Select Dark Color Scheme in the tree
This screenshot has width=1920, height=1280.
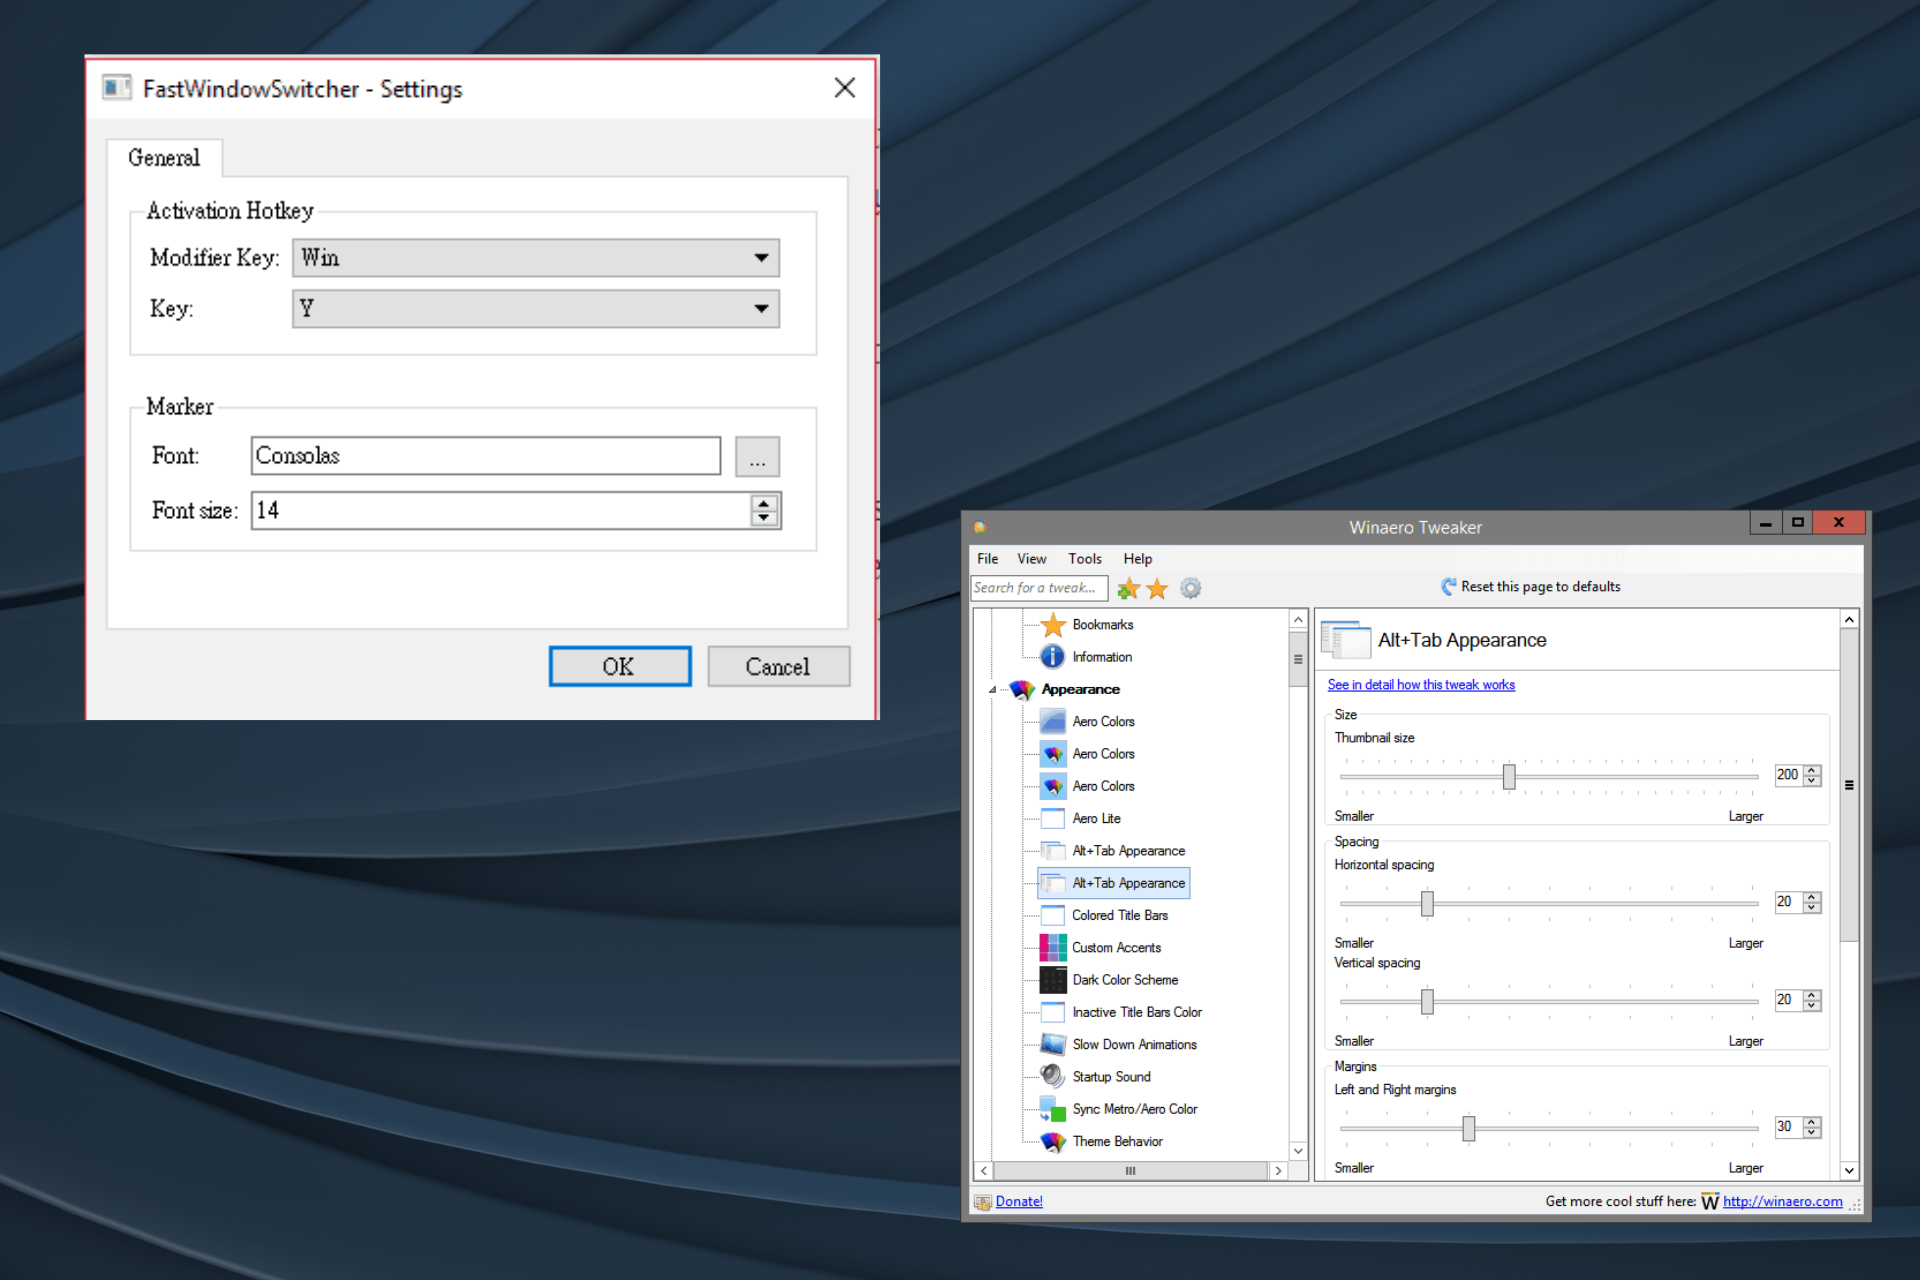(1125, 980)
